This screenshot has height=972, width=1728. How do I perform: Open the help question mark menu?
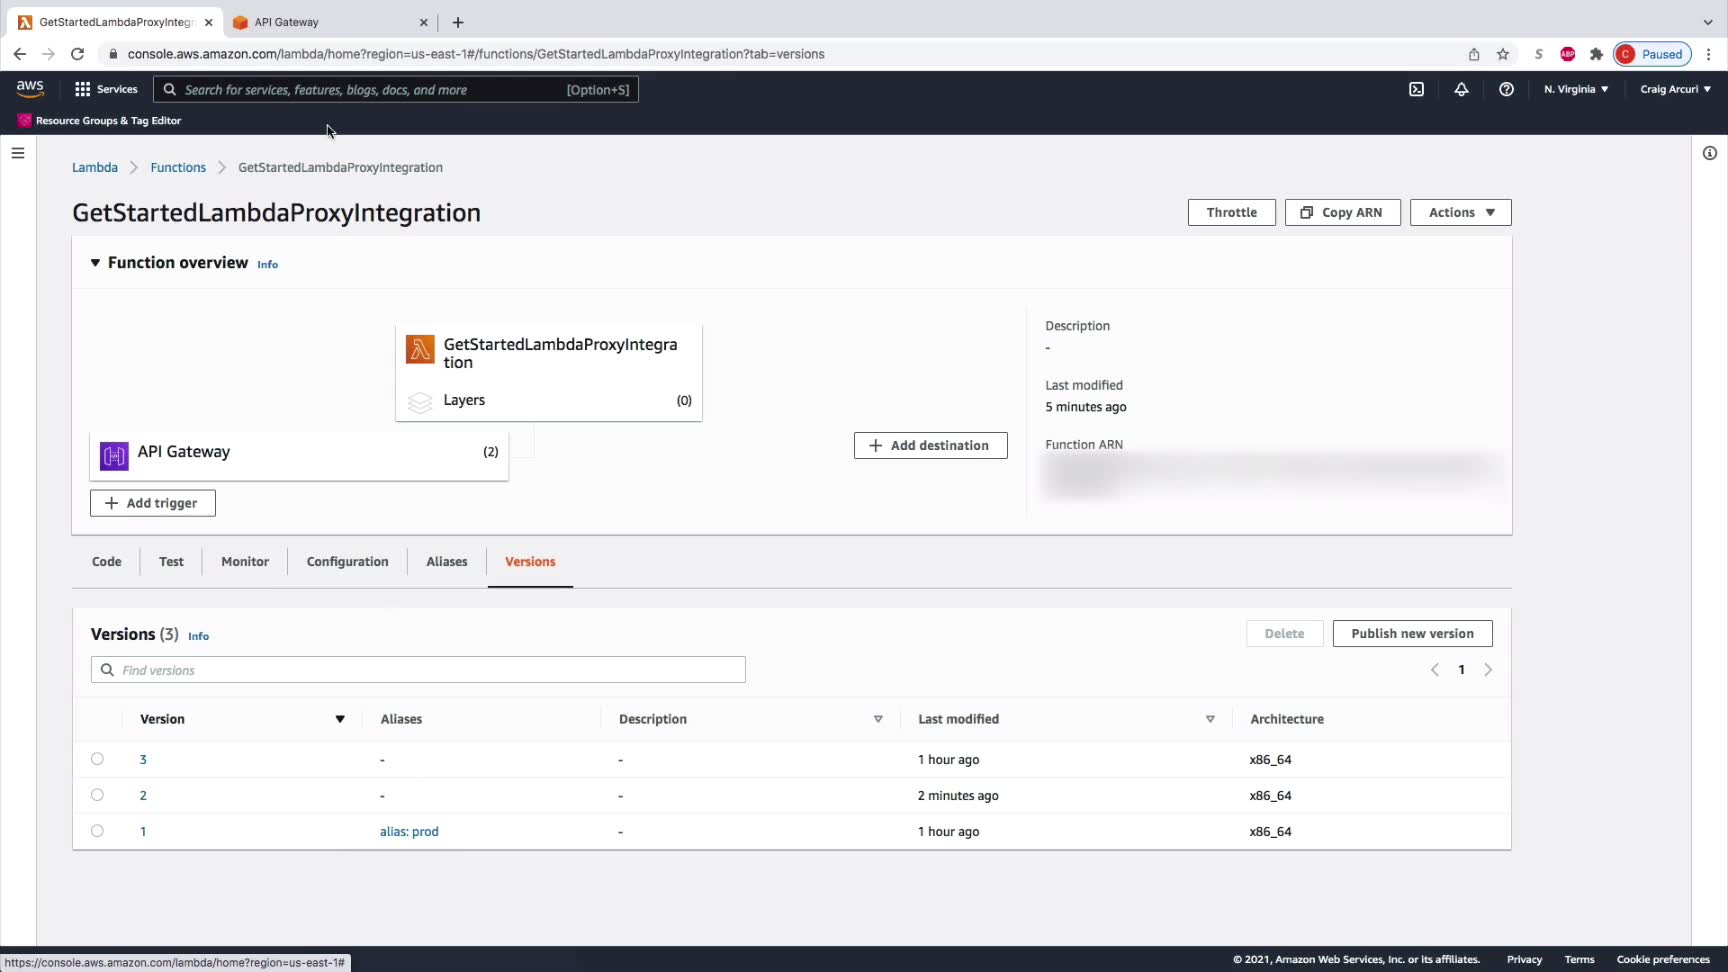pos(1506,89)
